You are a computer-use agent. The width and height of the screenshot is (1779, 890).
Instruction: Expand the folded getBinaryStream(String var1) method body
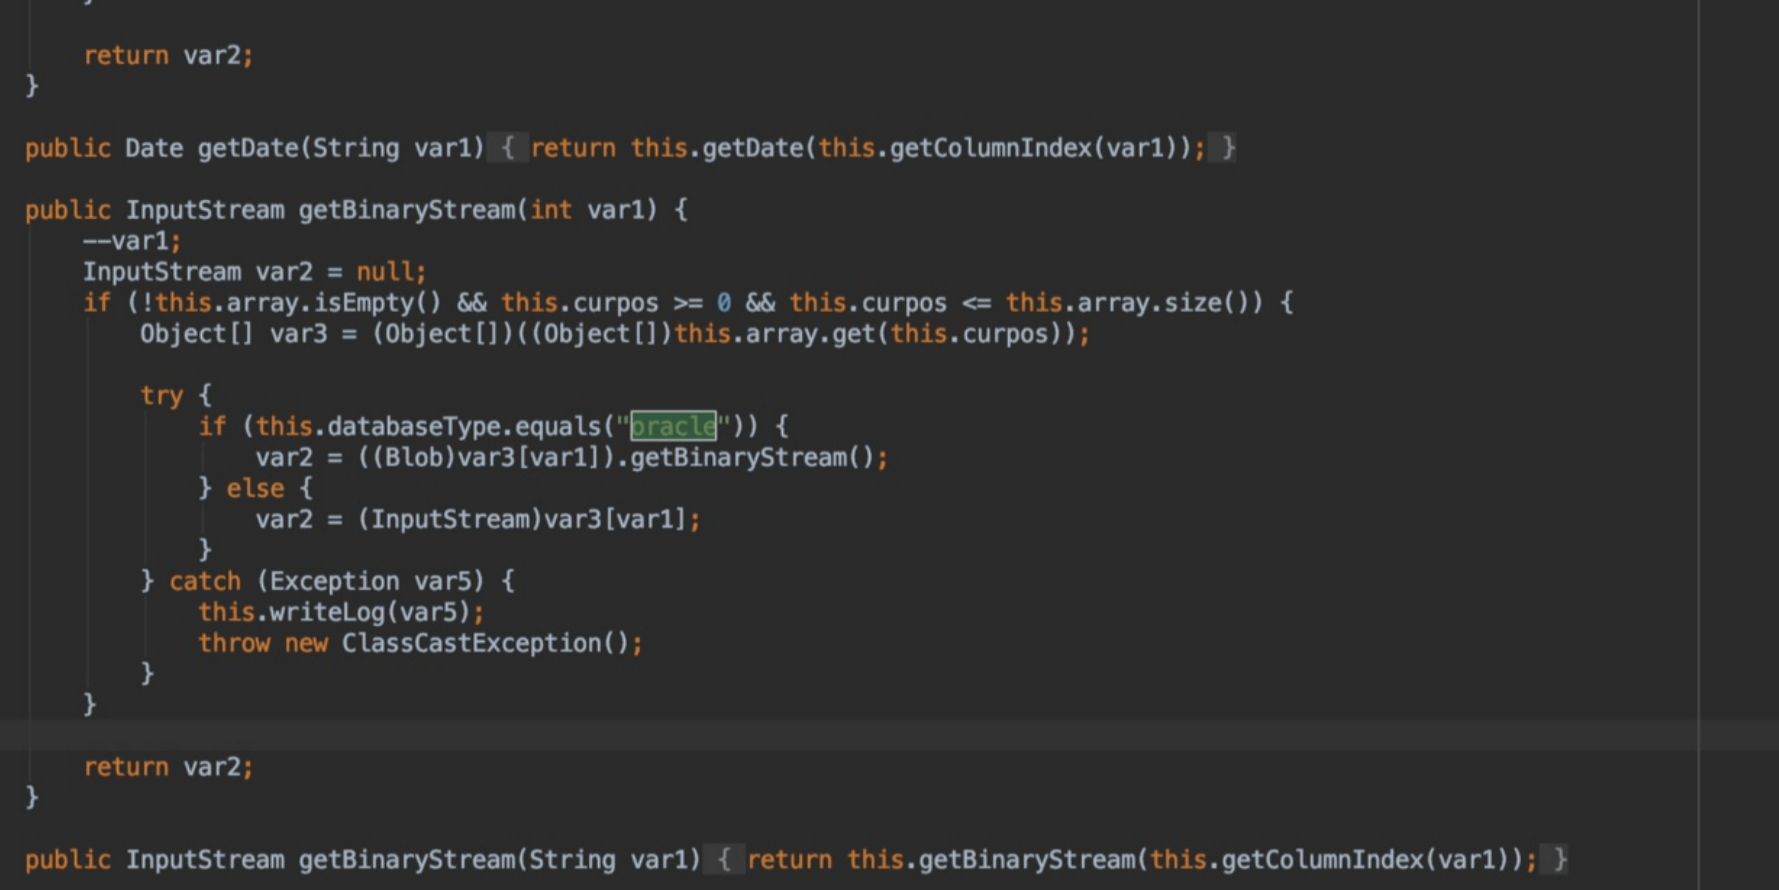tap(724, 860)
